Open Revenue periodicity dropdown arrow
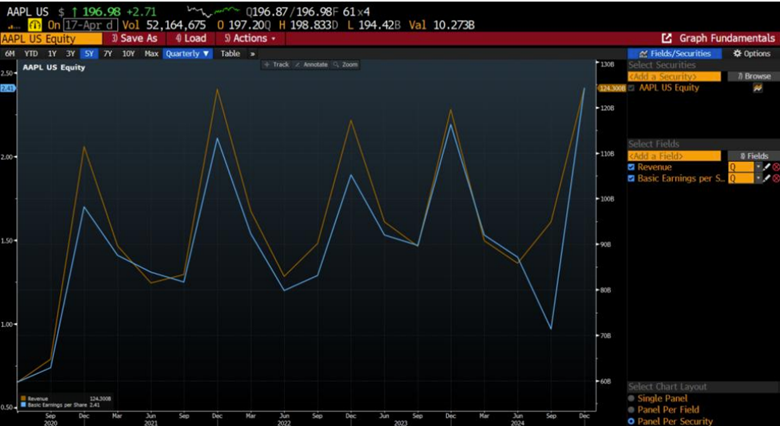The image size is (780, 426). tap(759, 167)
